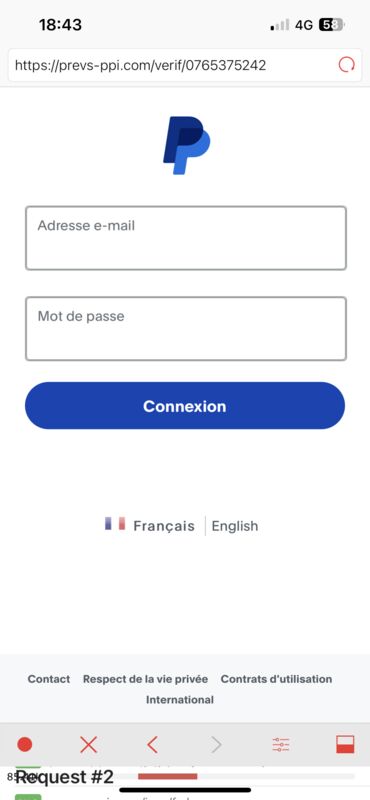Screen dimensions: 370x800
Task: Open Respect de la vie privée link
Action: 145,679
